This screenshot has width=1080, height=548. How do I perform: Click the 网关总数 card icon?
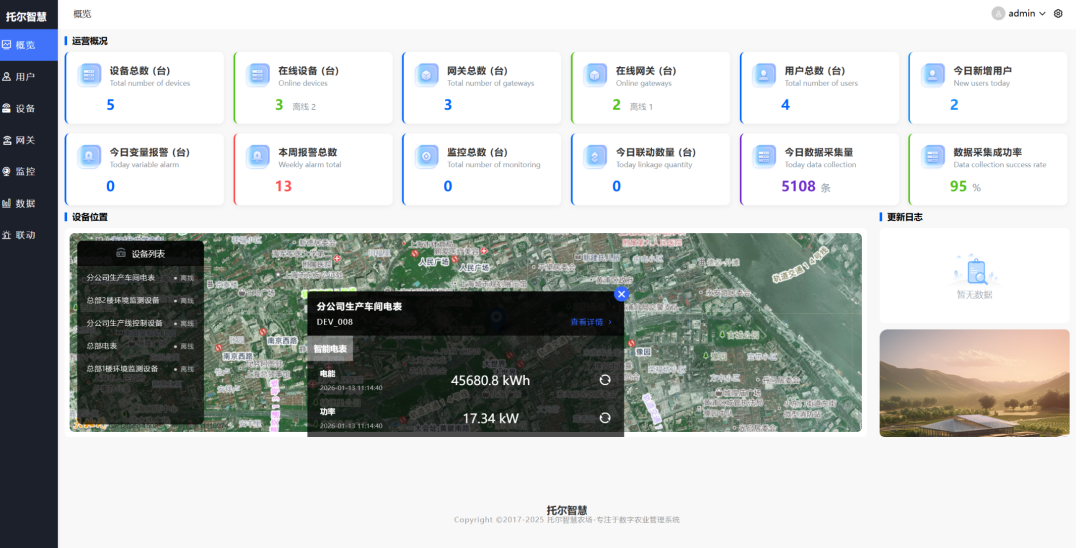pyautogui.click(x=426, y=74)
